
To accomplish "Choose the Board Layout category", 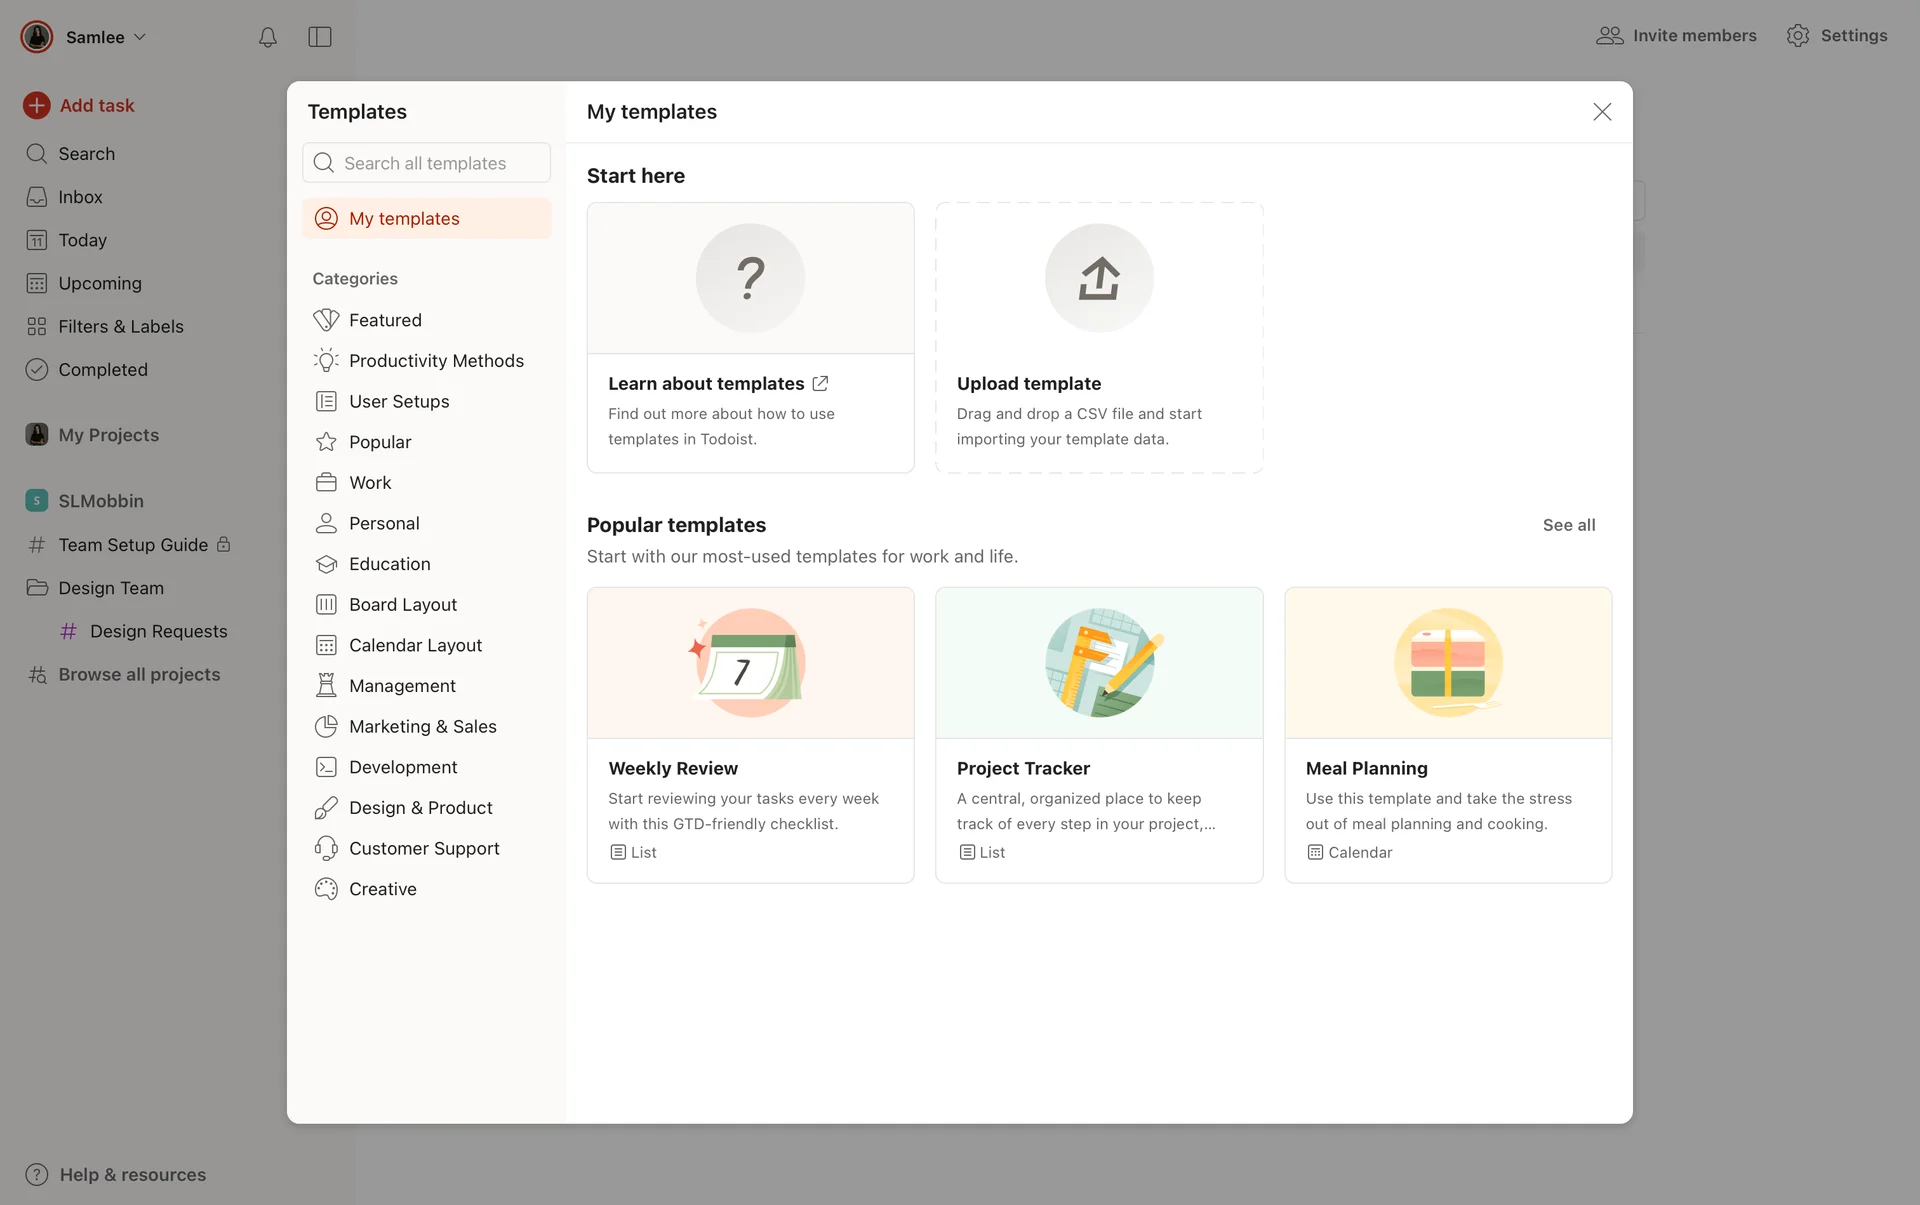I will click(402, 605).
